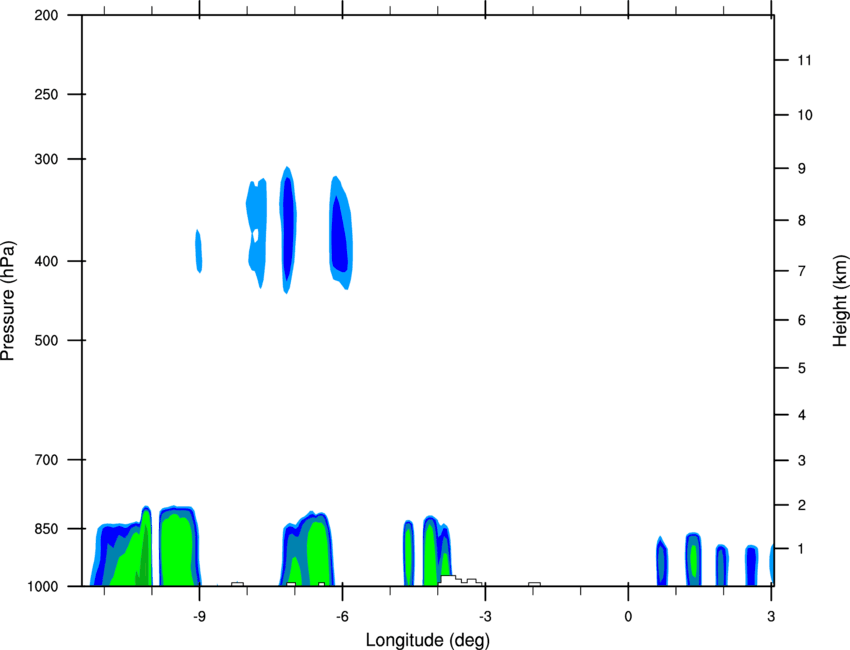Viewport: 850px width, 650px height.
Task: Pick the 1 km height label
Action: click(801, 549)
